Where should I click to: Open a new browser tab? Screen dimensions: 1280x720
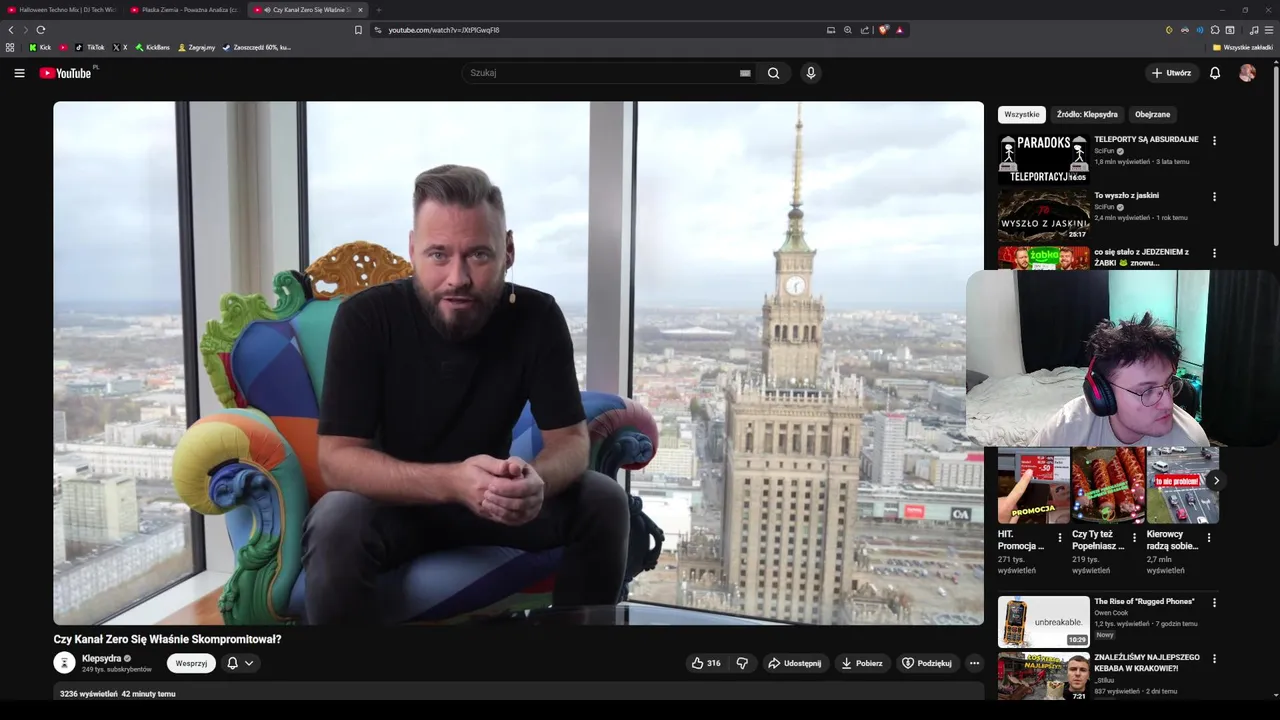[378, 9]
